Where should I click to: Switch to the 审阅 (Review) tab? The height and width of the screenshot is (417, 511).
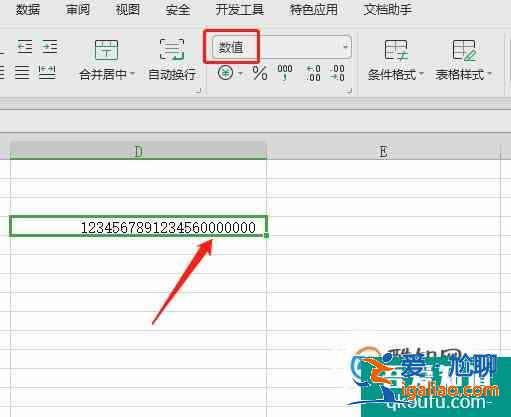point(78,9)
